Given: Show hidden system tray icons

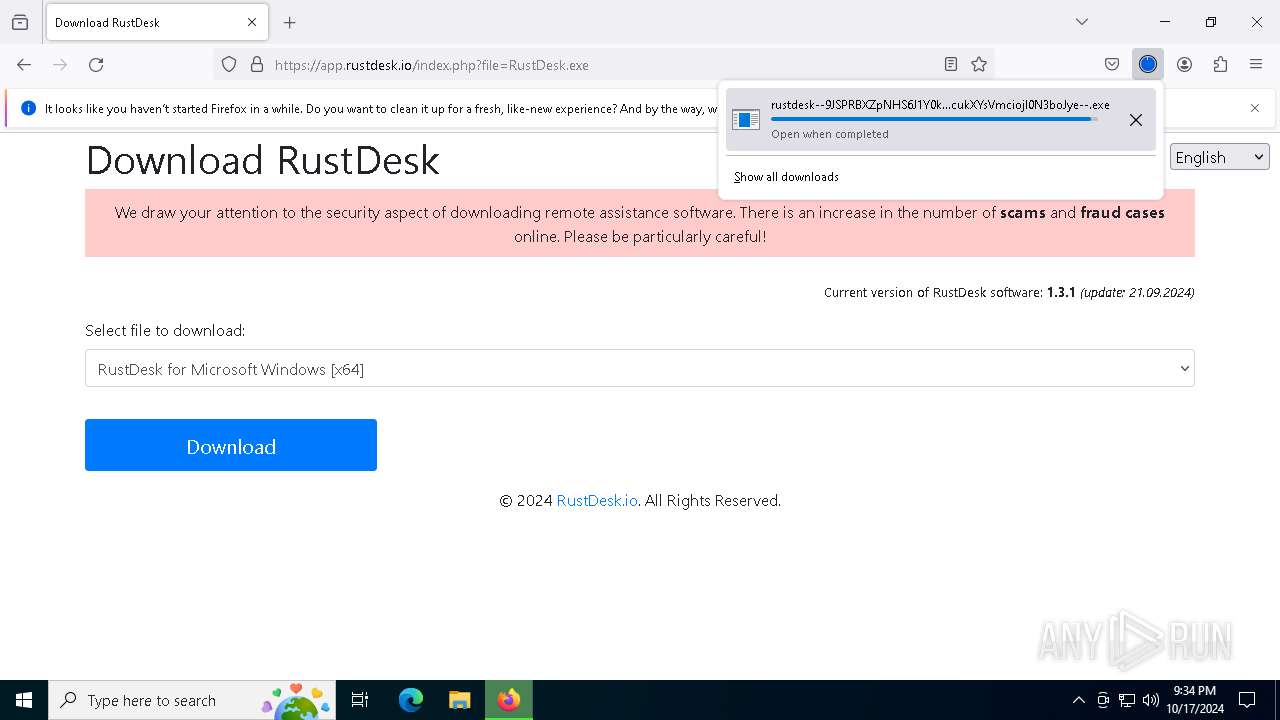Looking at the screenshot, I should coord(1078,700).
